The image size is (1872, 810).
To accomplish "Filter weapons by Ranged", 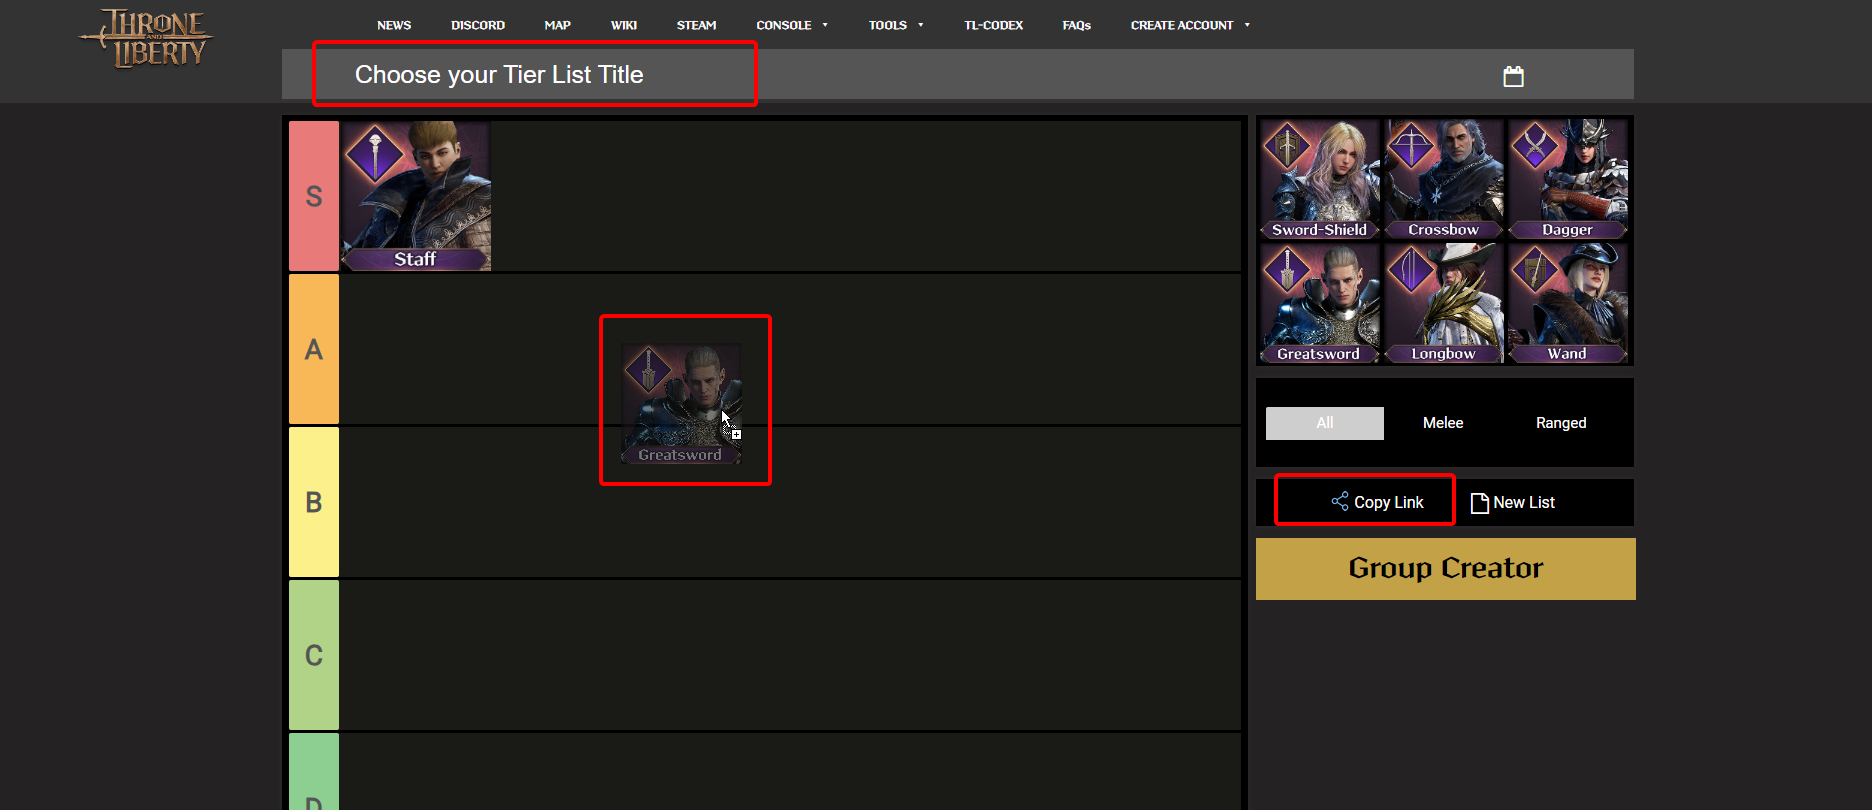I will [1561, 423].
